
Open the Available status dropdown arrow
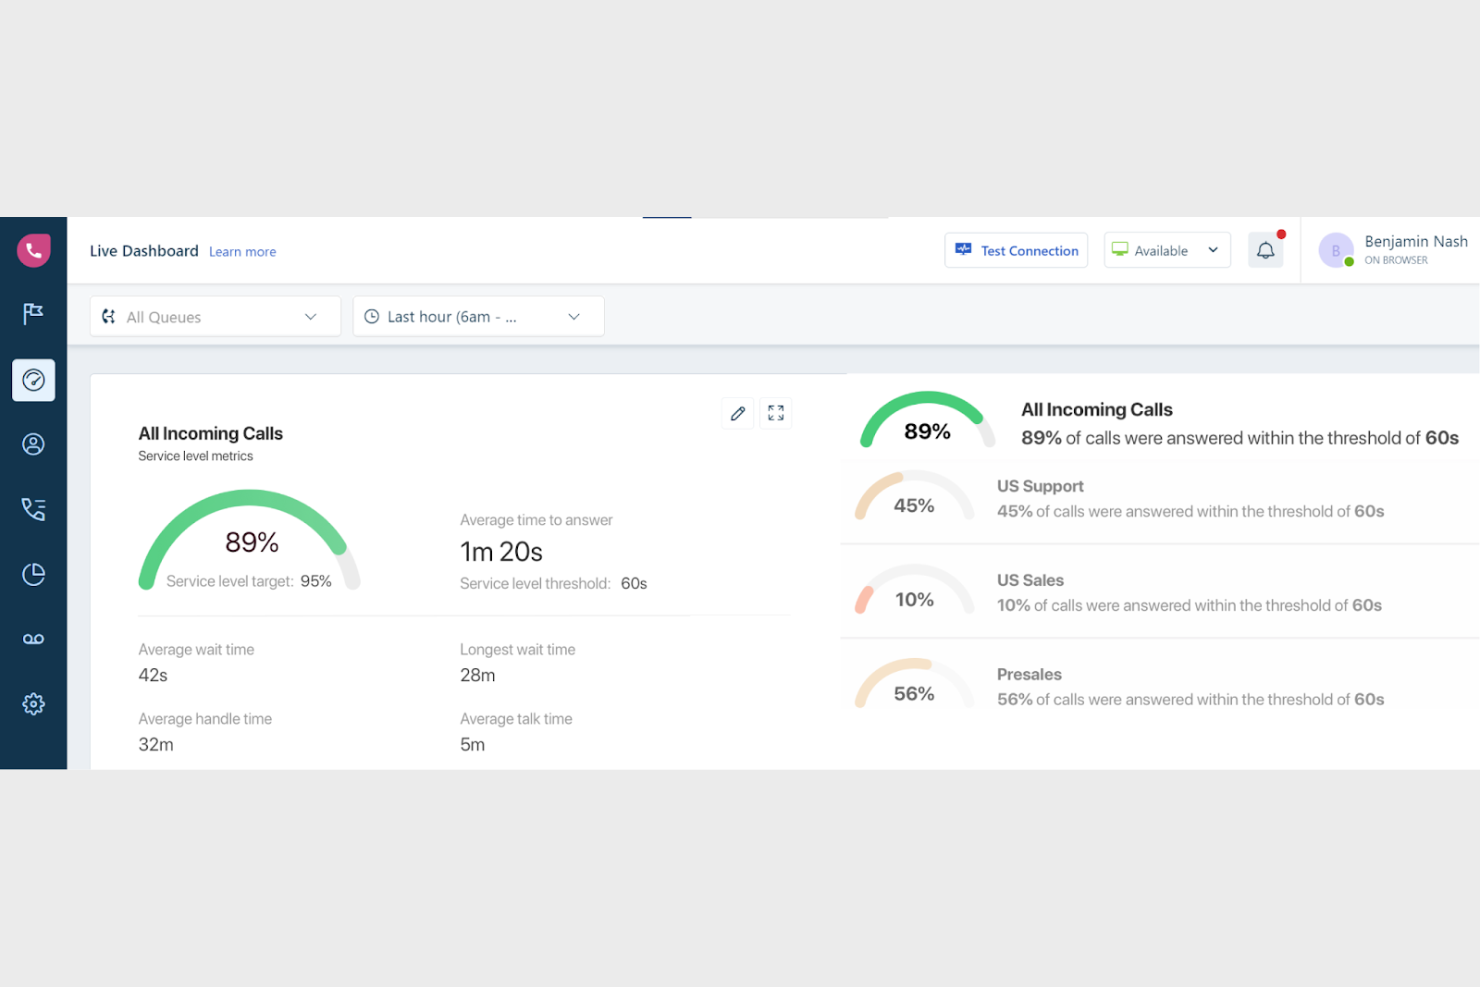[1212, 250]
